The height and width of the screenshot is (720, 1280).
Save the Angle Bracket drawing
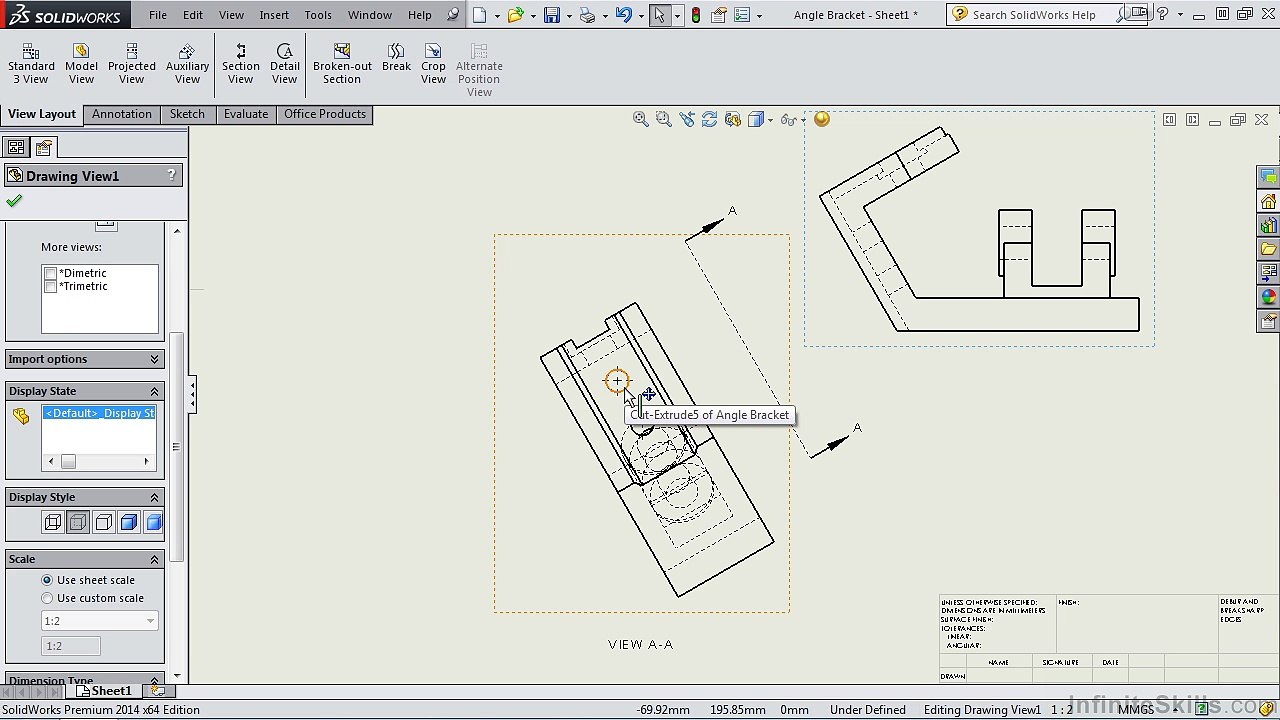[x=551, y=15]
